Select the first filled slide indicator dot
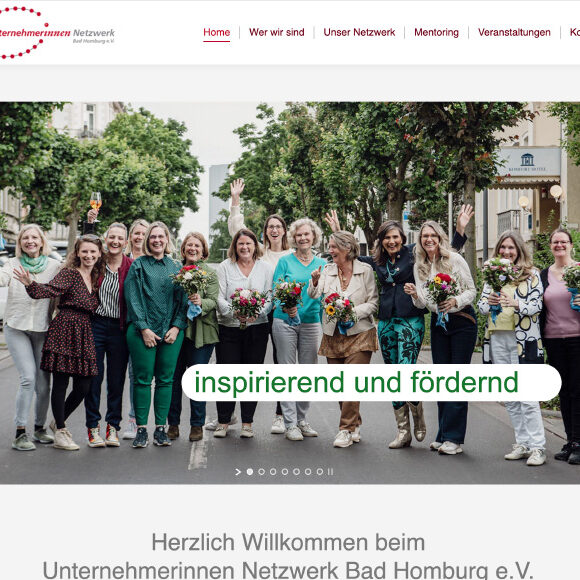The width and height of the screenshot is (580, 580). (250, 472)
